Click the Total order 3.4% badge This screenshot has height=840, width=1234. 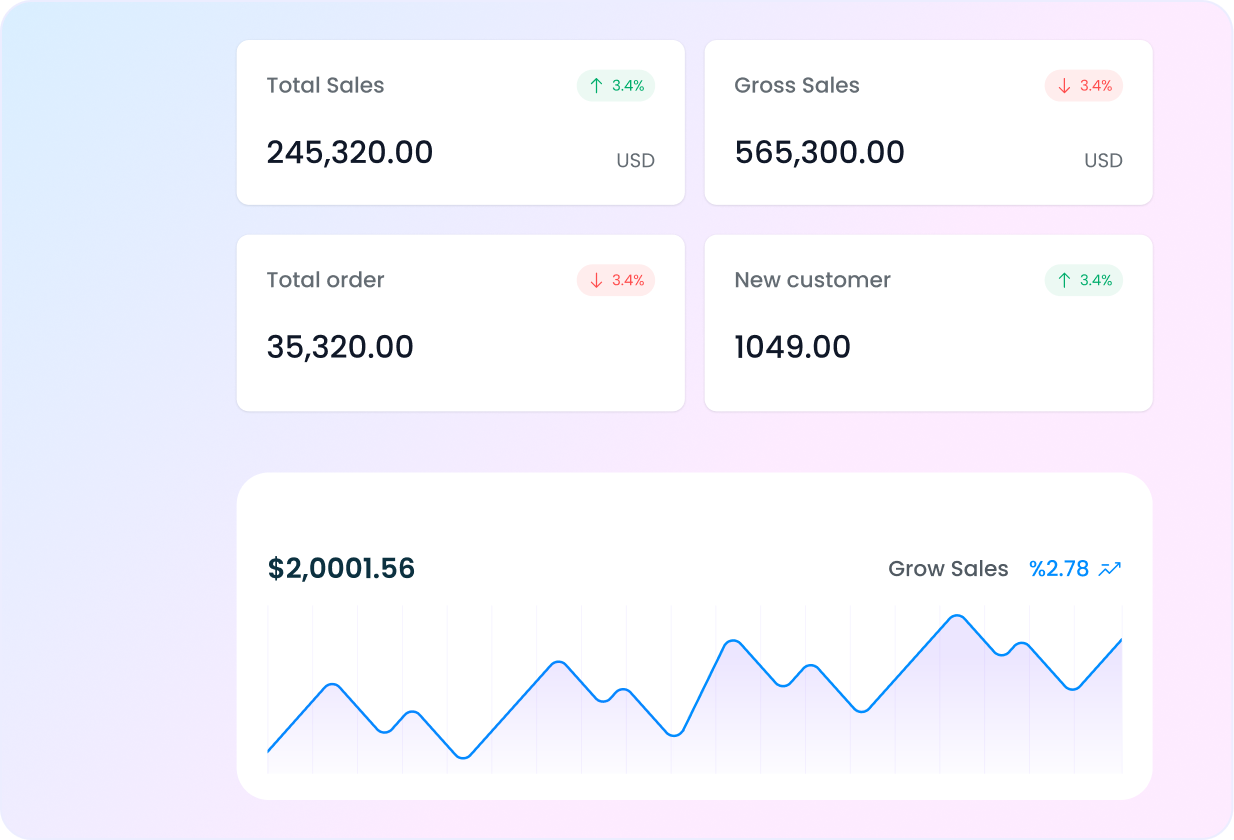click(x=616, y=281)
